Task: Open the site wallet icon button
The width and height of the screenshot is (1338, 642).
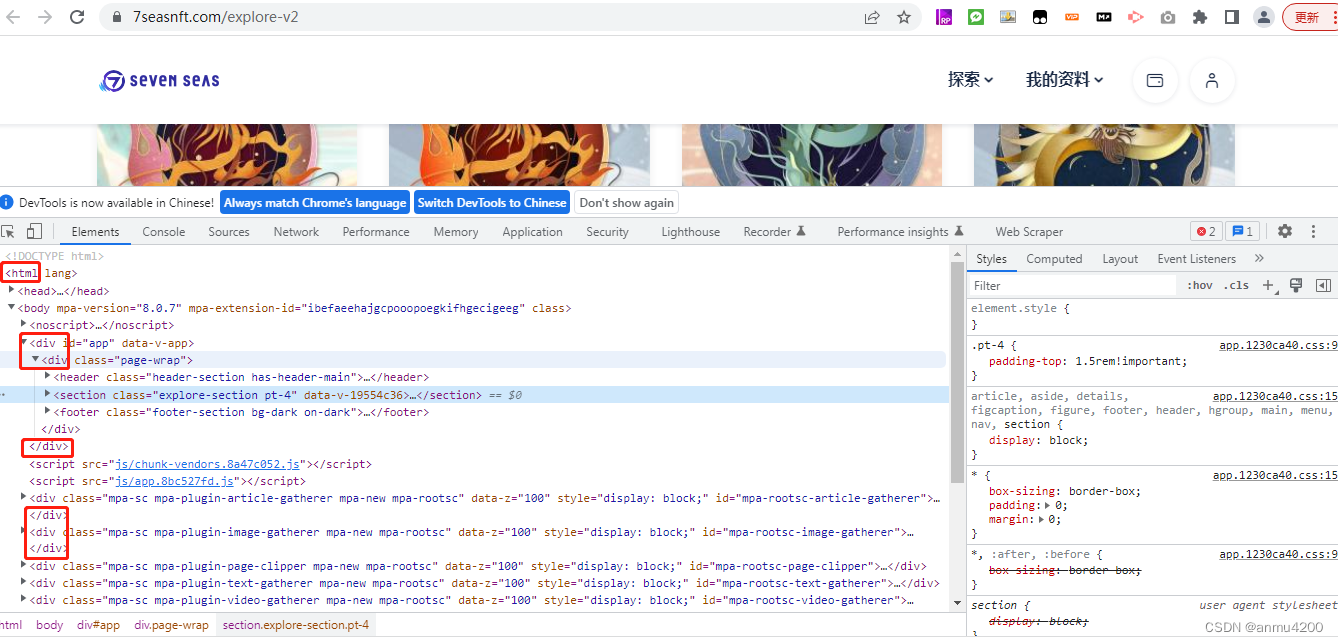Action: pyautogui.click(x=1155, y=81)
